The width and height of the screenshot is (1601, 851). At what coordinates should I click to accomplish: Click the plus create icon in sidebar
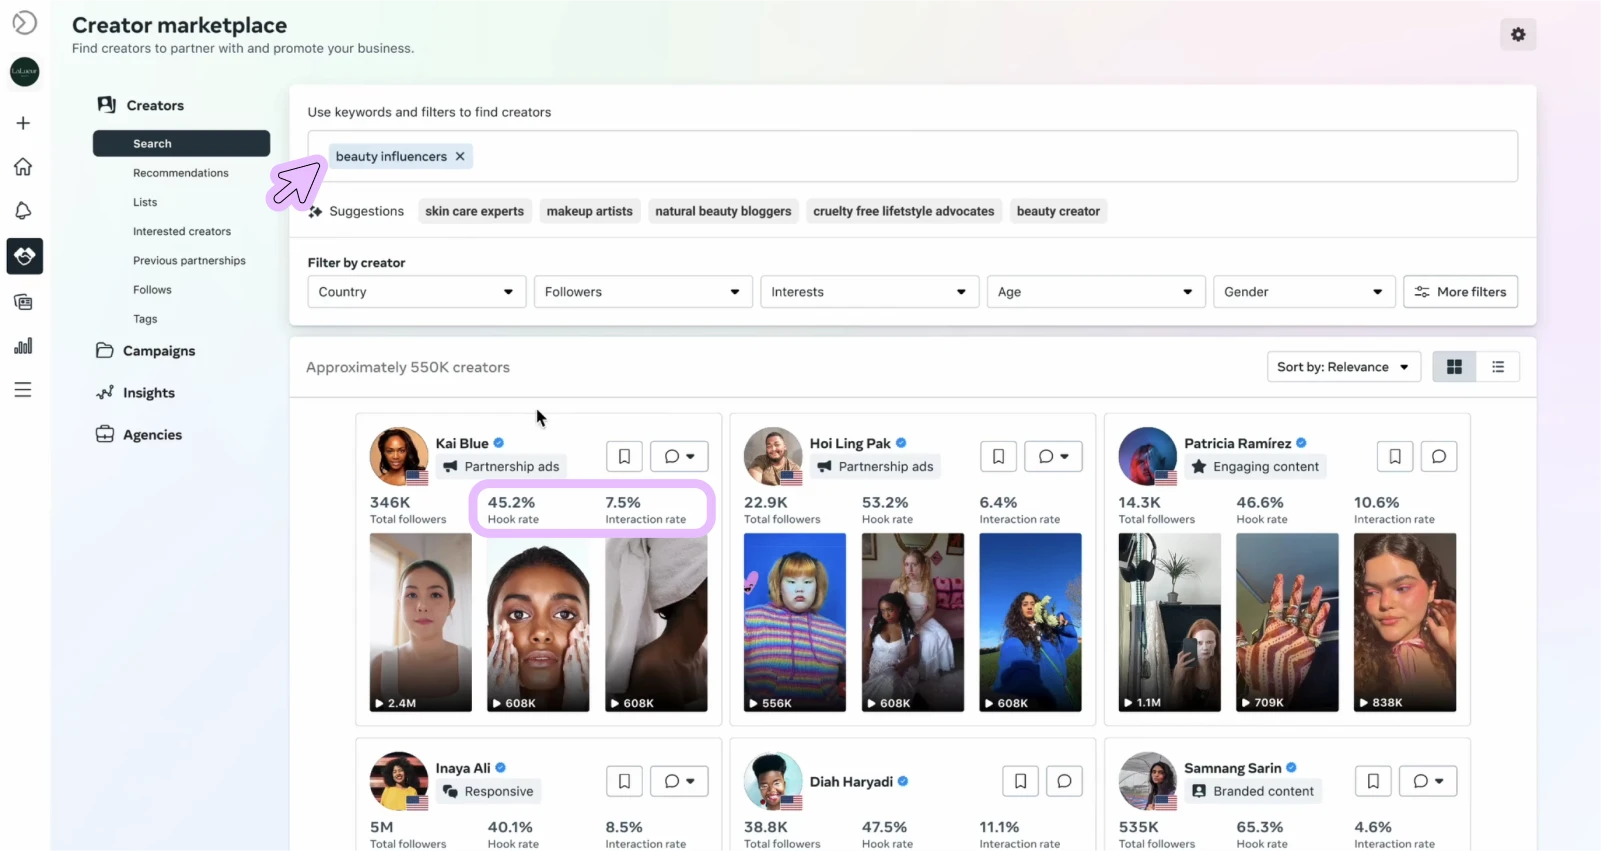tap(23, 123)
